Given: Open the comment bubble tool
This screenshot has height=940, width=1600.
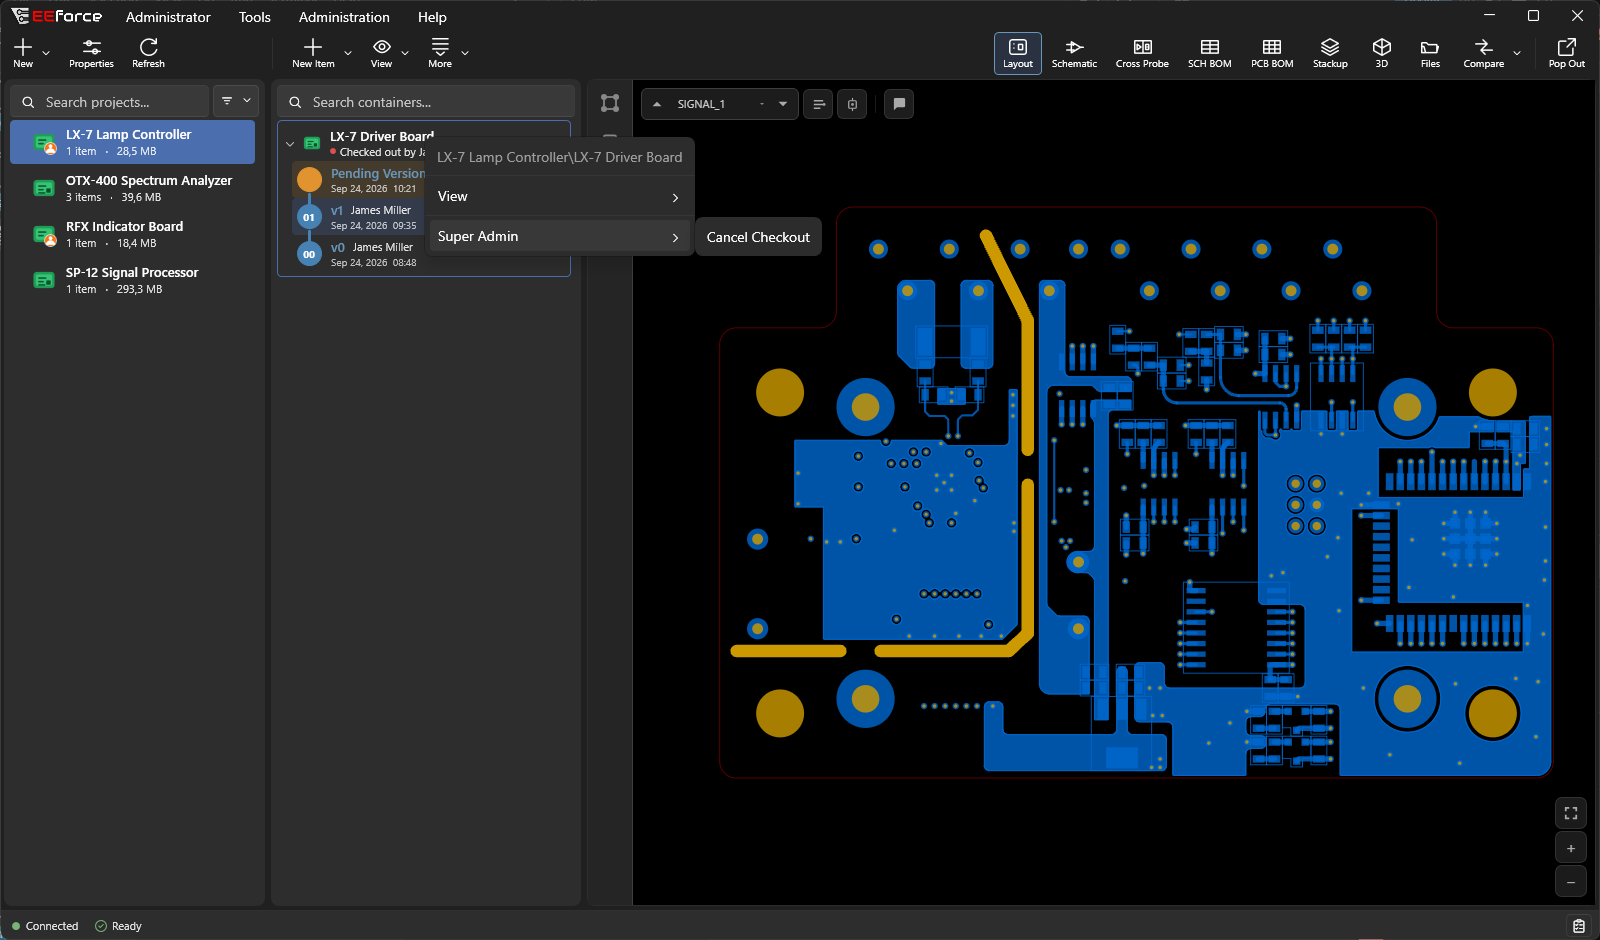Looking at the screenshot, I should [899, 104].
